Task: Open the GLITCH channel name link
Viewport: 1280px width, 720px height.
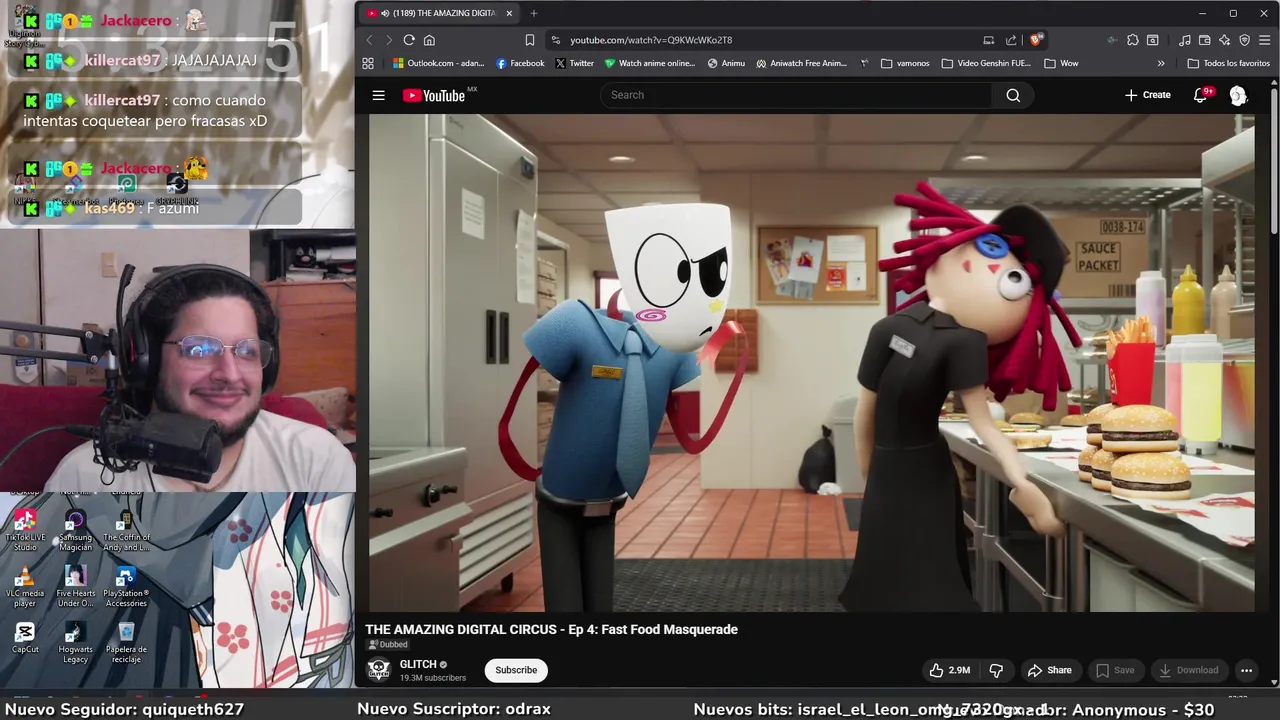Action: pyautogui.click(x=418, y=664)
